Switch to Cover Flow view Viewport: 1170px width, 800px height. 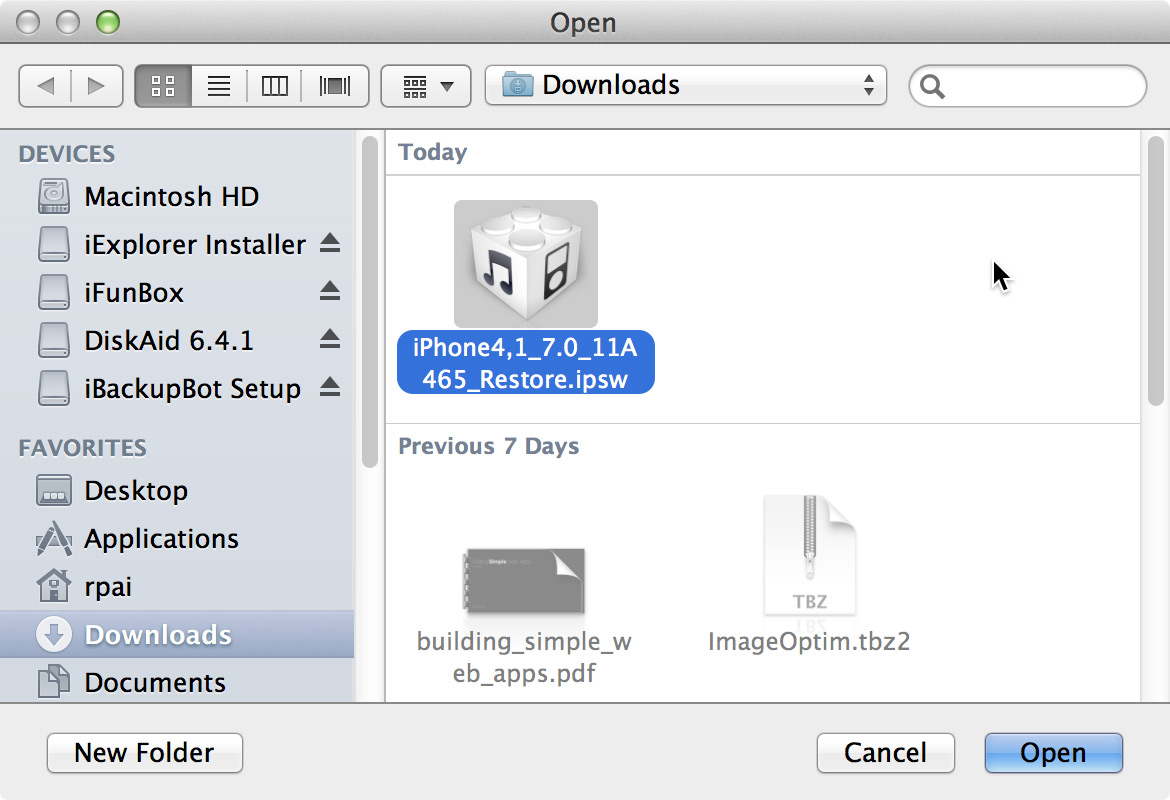coord(335,86)
